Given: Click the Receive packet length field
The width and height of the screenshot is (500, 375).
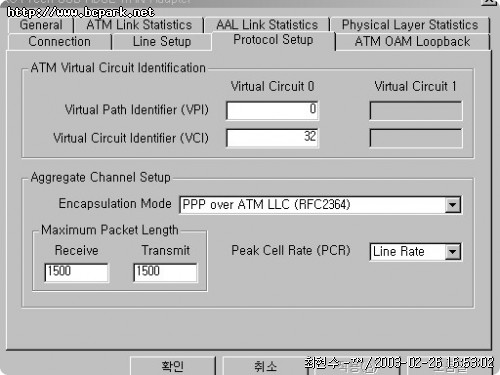Looking at the screenshot, I should point(76,272).
